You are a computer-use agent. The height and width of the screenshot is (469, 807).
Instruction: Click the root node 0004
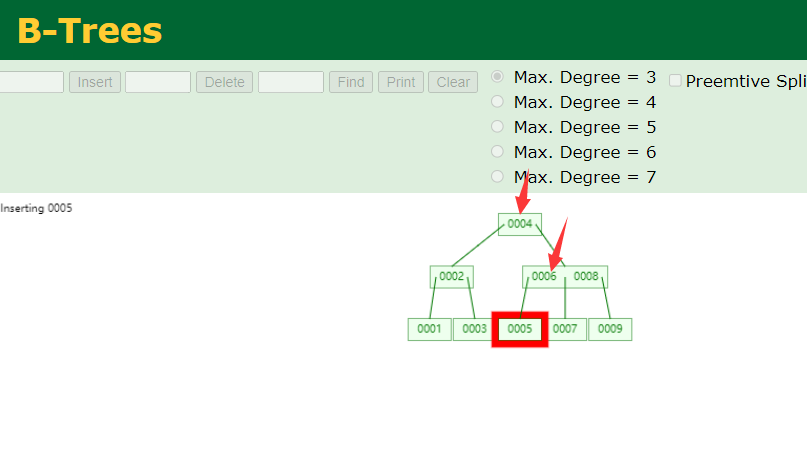(520, 224)
